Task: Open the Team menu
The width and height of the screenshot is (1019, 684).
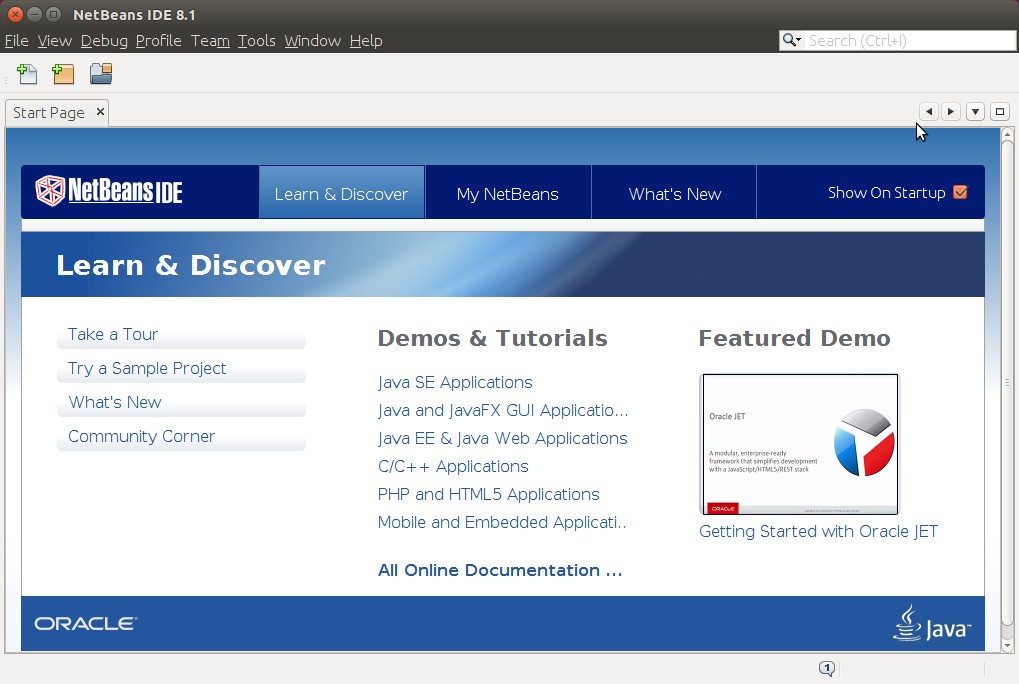Action: (x=210, y=41)
